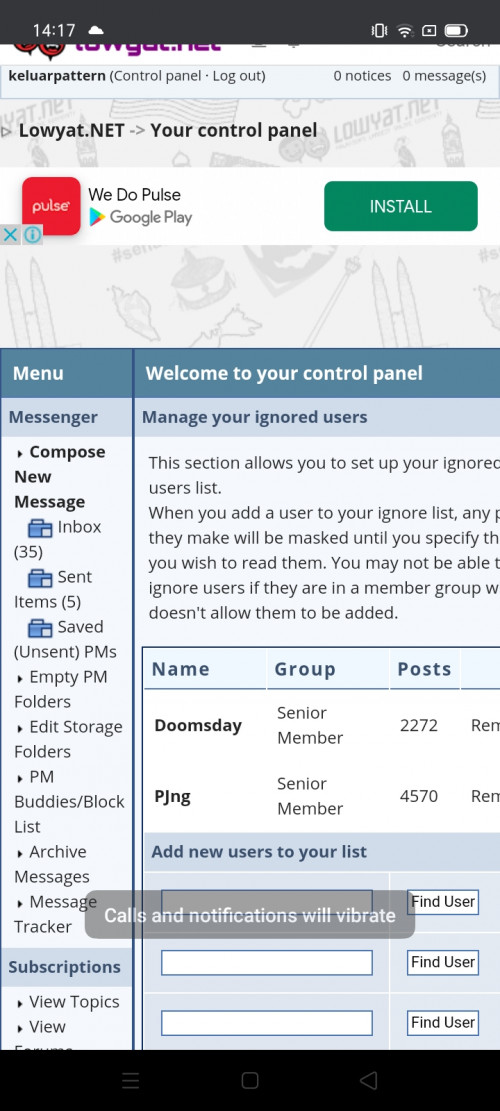This screenshot has width=500, height=1111.
Task: Focus the first add-user text field
Action: (x=266, y=902)
